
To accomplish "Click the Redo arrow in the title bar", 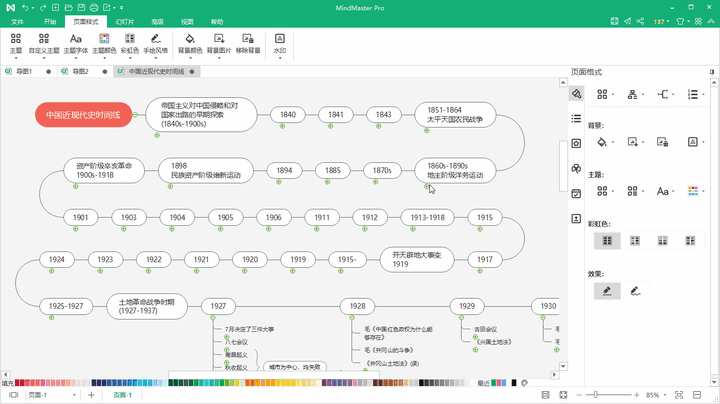I will point(43,8).
